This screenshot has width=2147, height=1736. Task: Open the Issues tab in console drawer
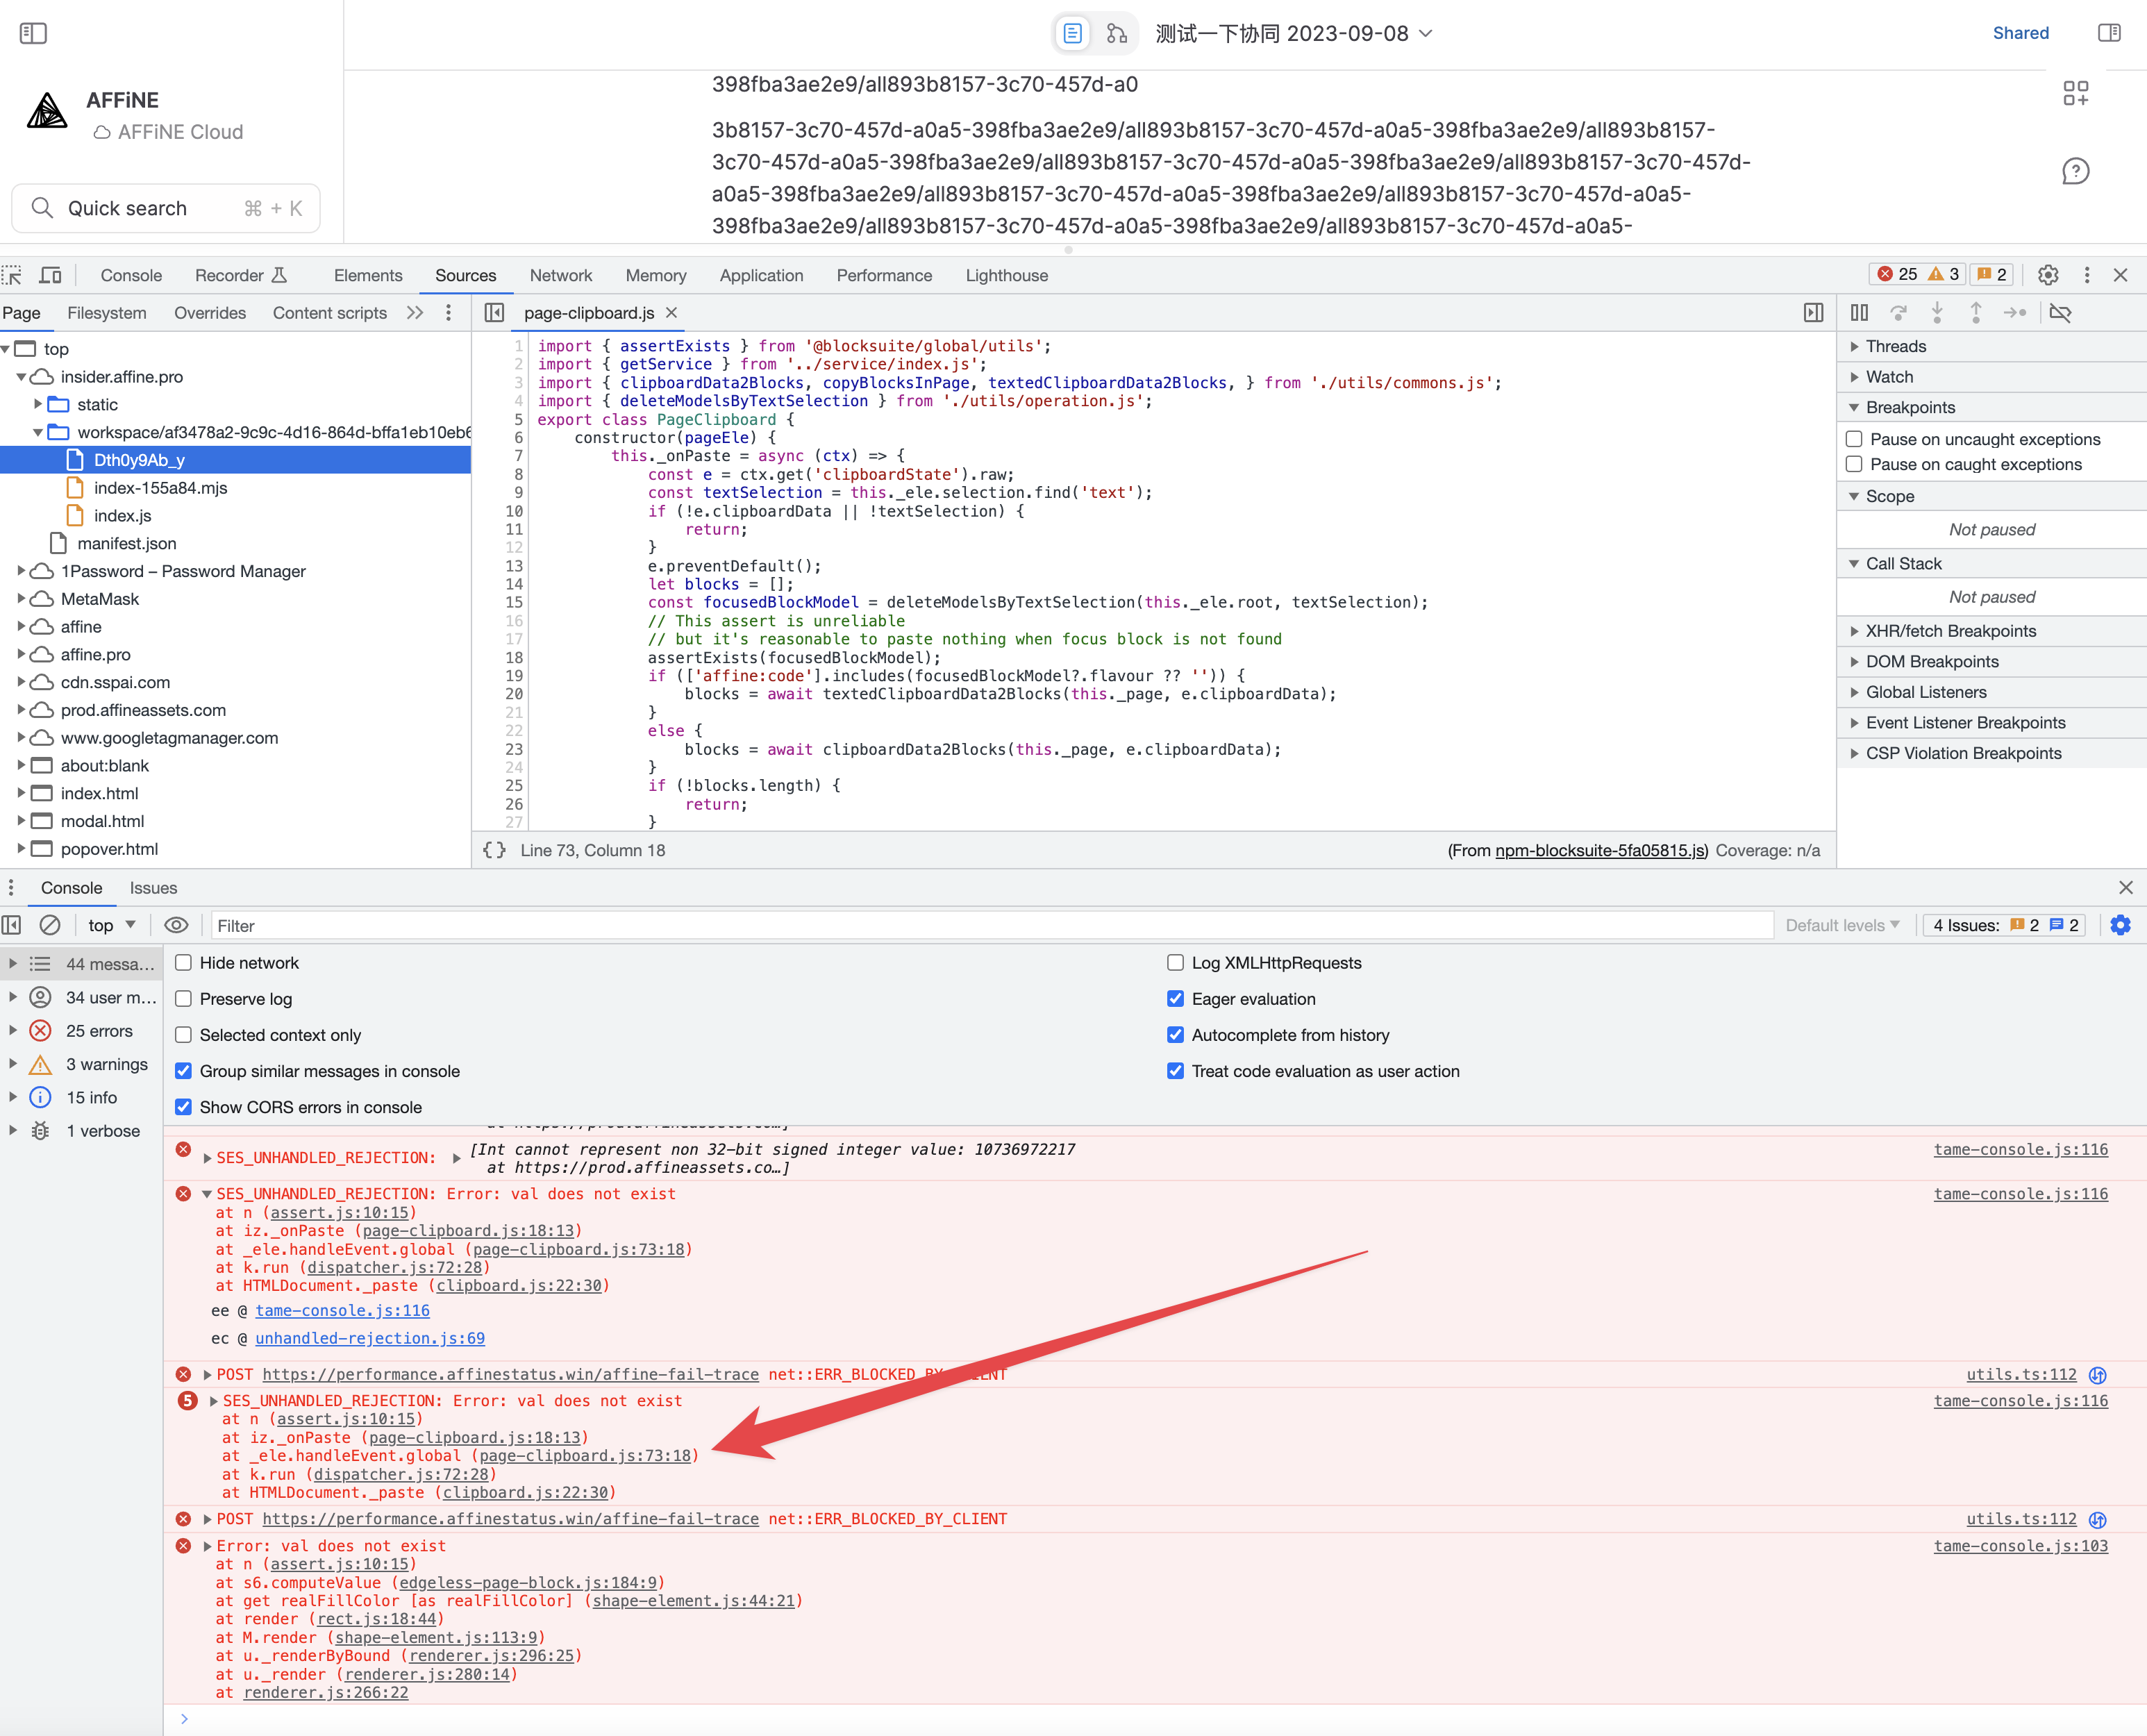(x=153, y=887)
